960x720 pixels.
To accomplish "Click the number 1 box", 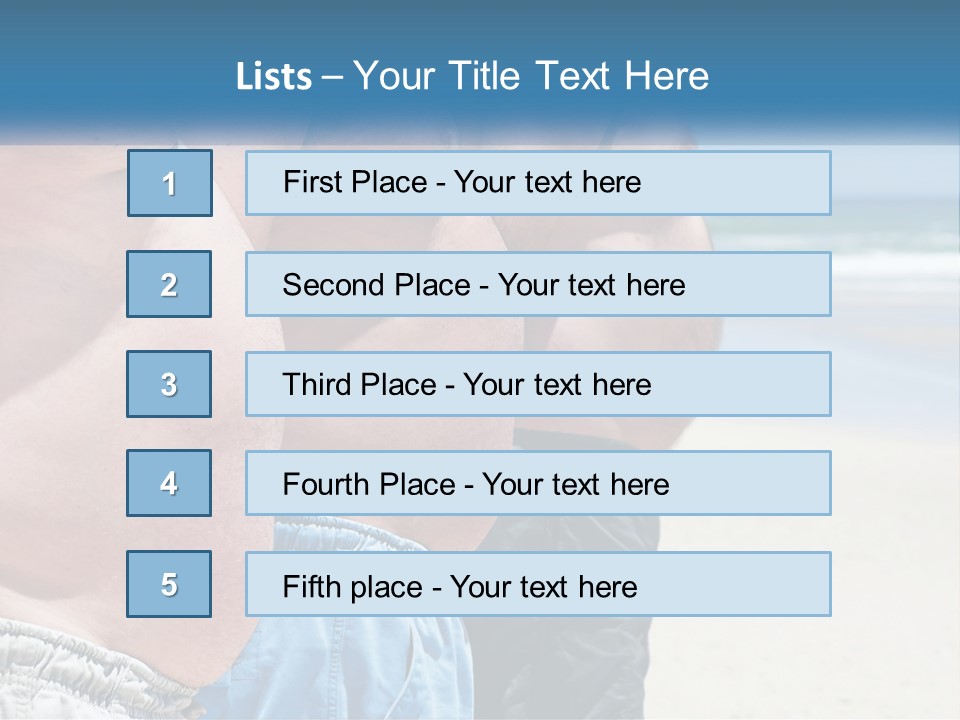I will (x=169, y=183).
